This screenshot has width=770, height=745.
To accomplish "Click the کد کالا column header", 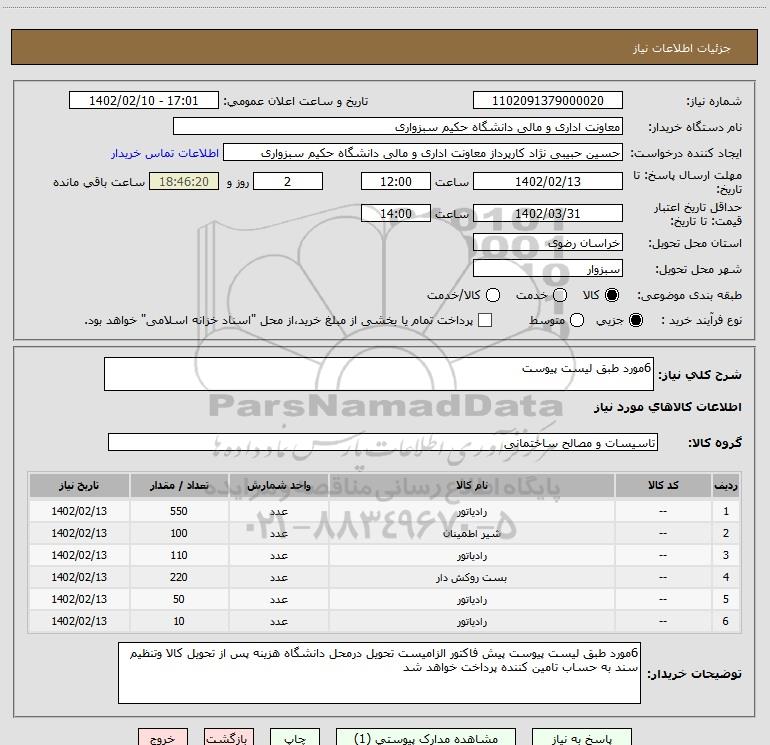I will [x=663, y=485].
